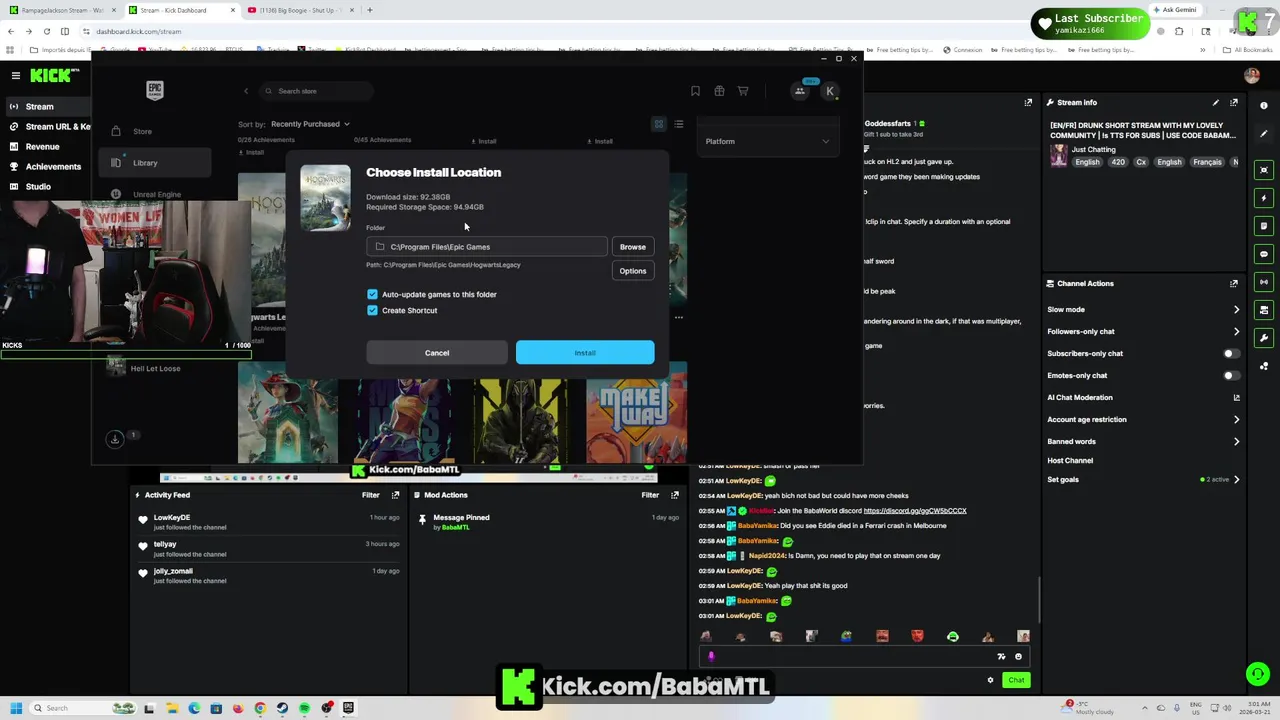Click Host Channel action
Viewport: 1280px width, 720px height.
click(1070, 460)
